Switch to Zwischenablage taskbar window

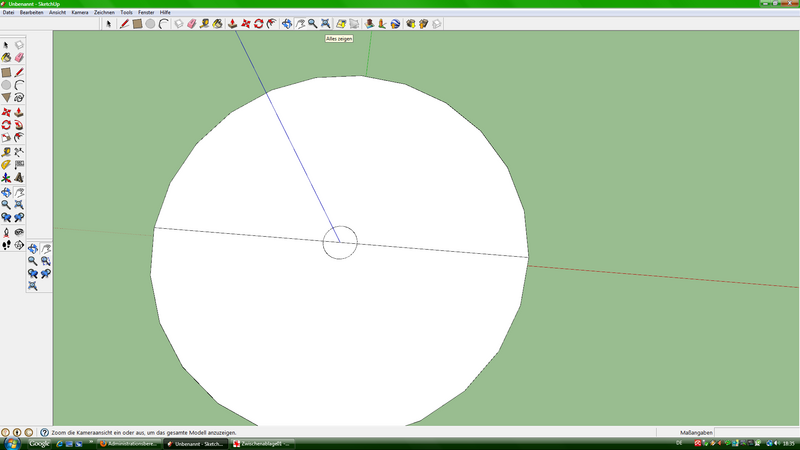coord(256,443)
